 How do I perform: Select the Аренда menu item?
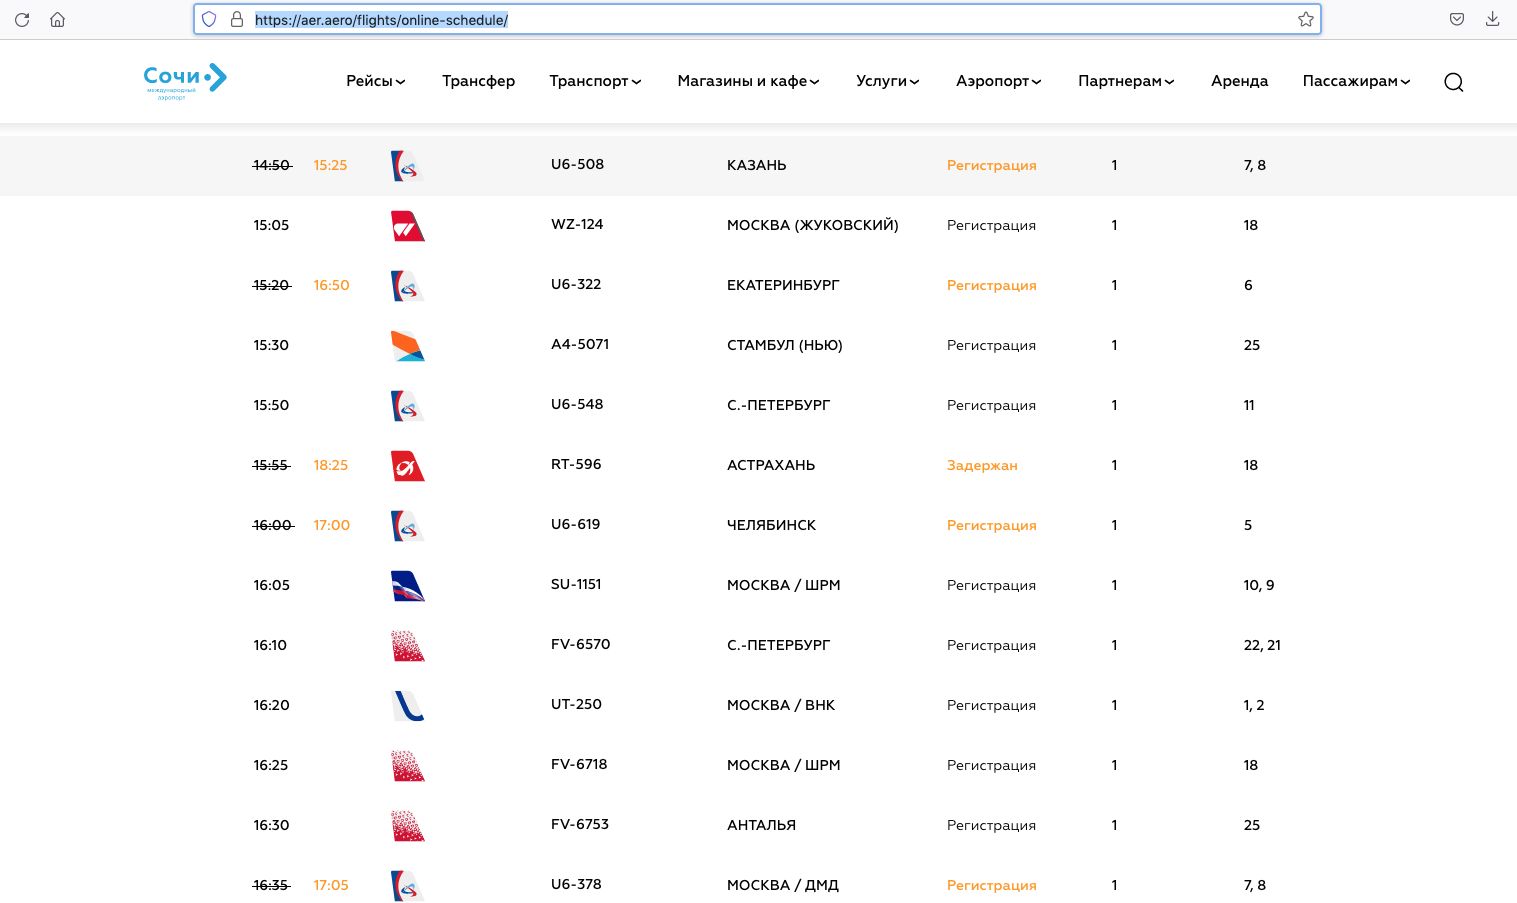(1239, 81)
